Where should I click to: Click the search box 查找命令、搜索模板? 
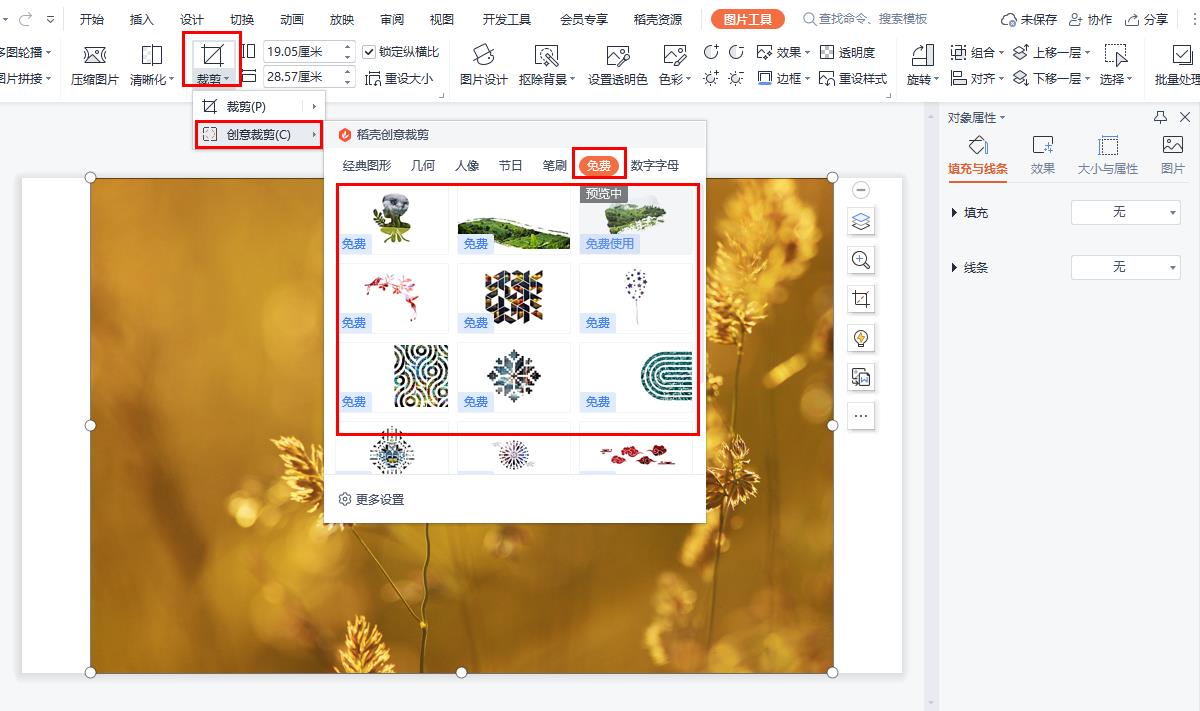pyautogui.click(x=866, y=19)
